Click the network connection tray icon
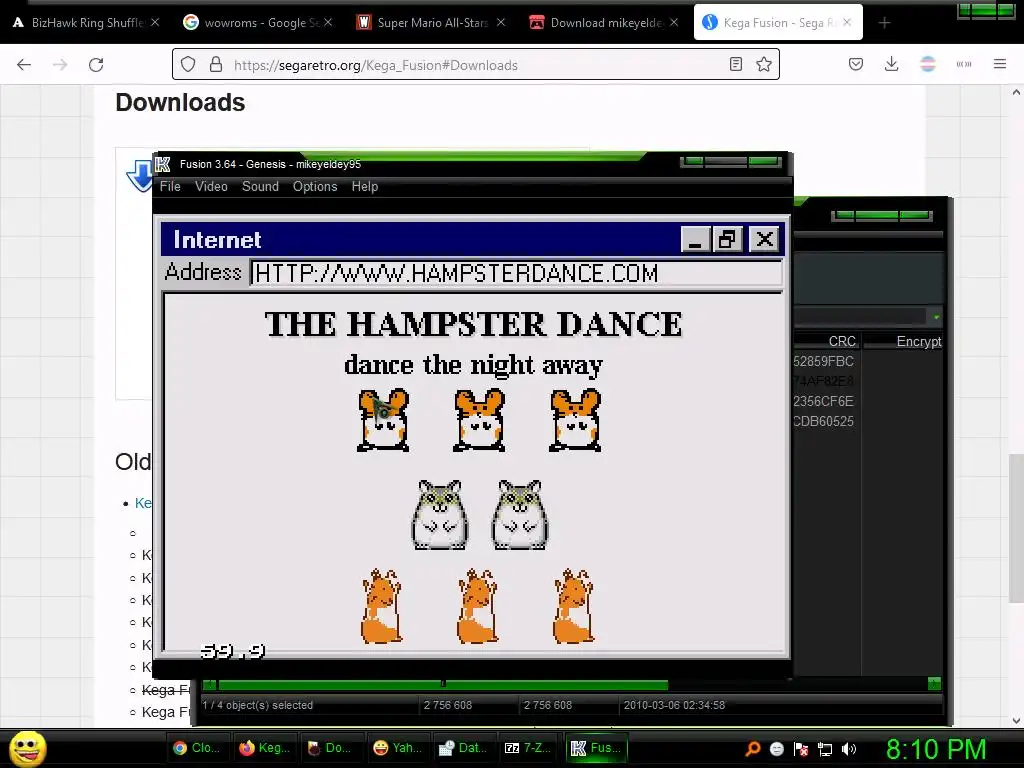This screenshot has width=1024, height=768. pos(825,749)
